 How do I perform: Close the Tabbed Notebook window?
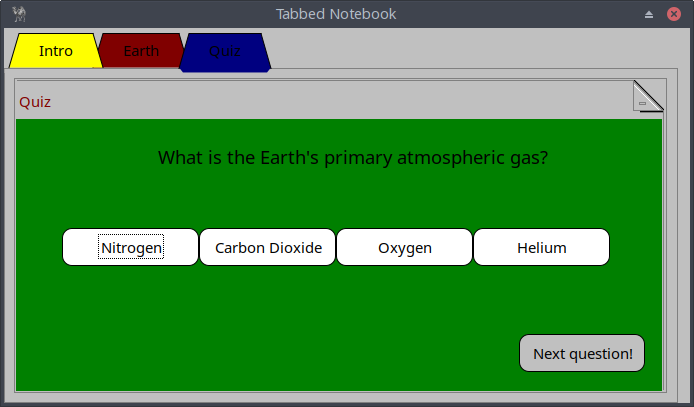point(674,14)
